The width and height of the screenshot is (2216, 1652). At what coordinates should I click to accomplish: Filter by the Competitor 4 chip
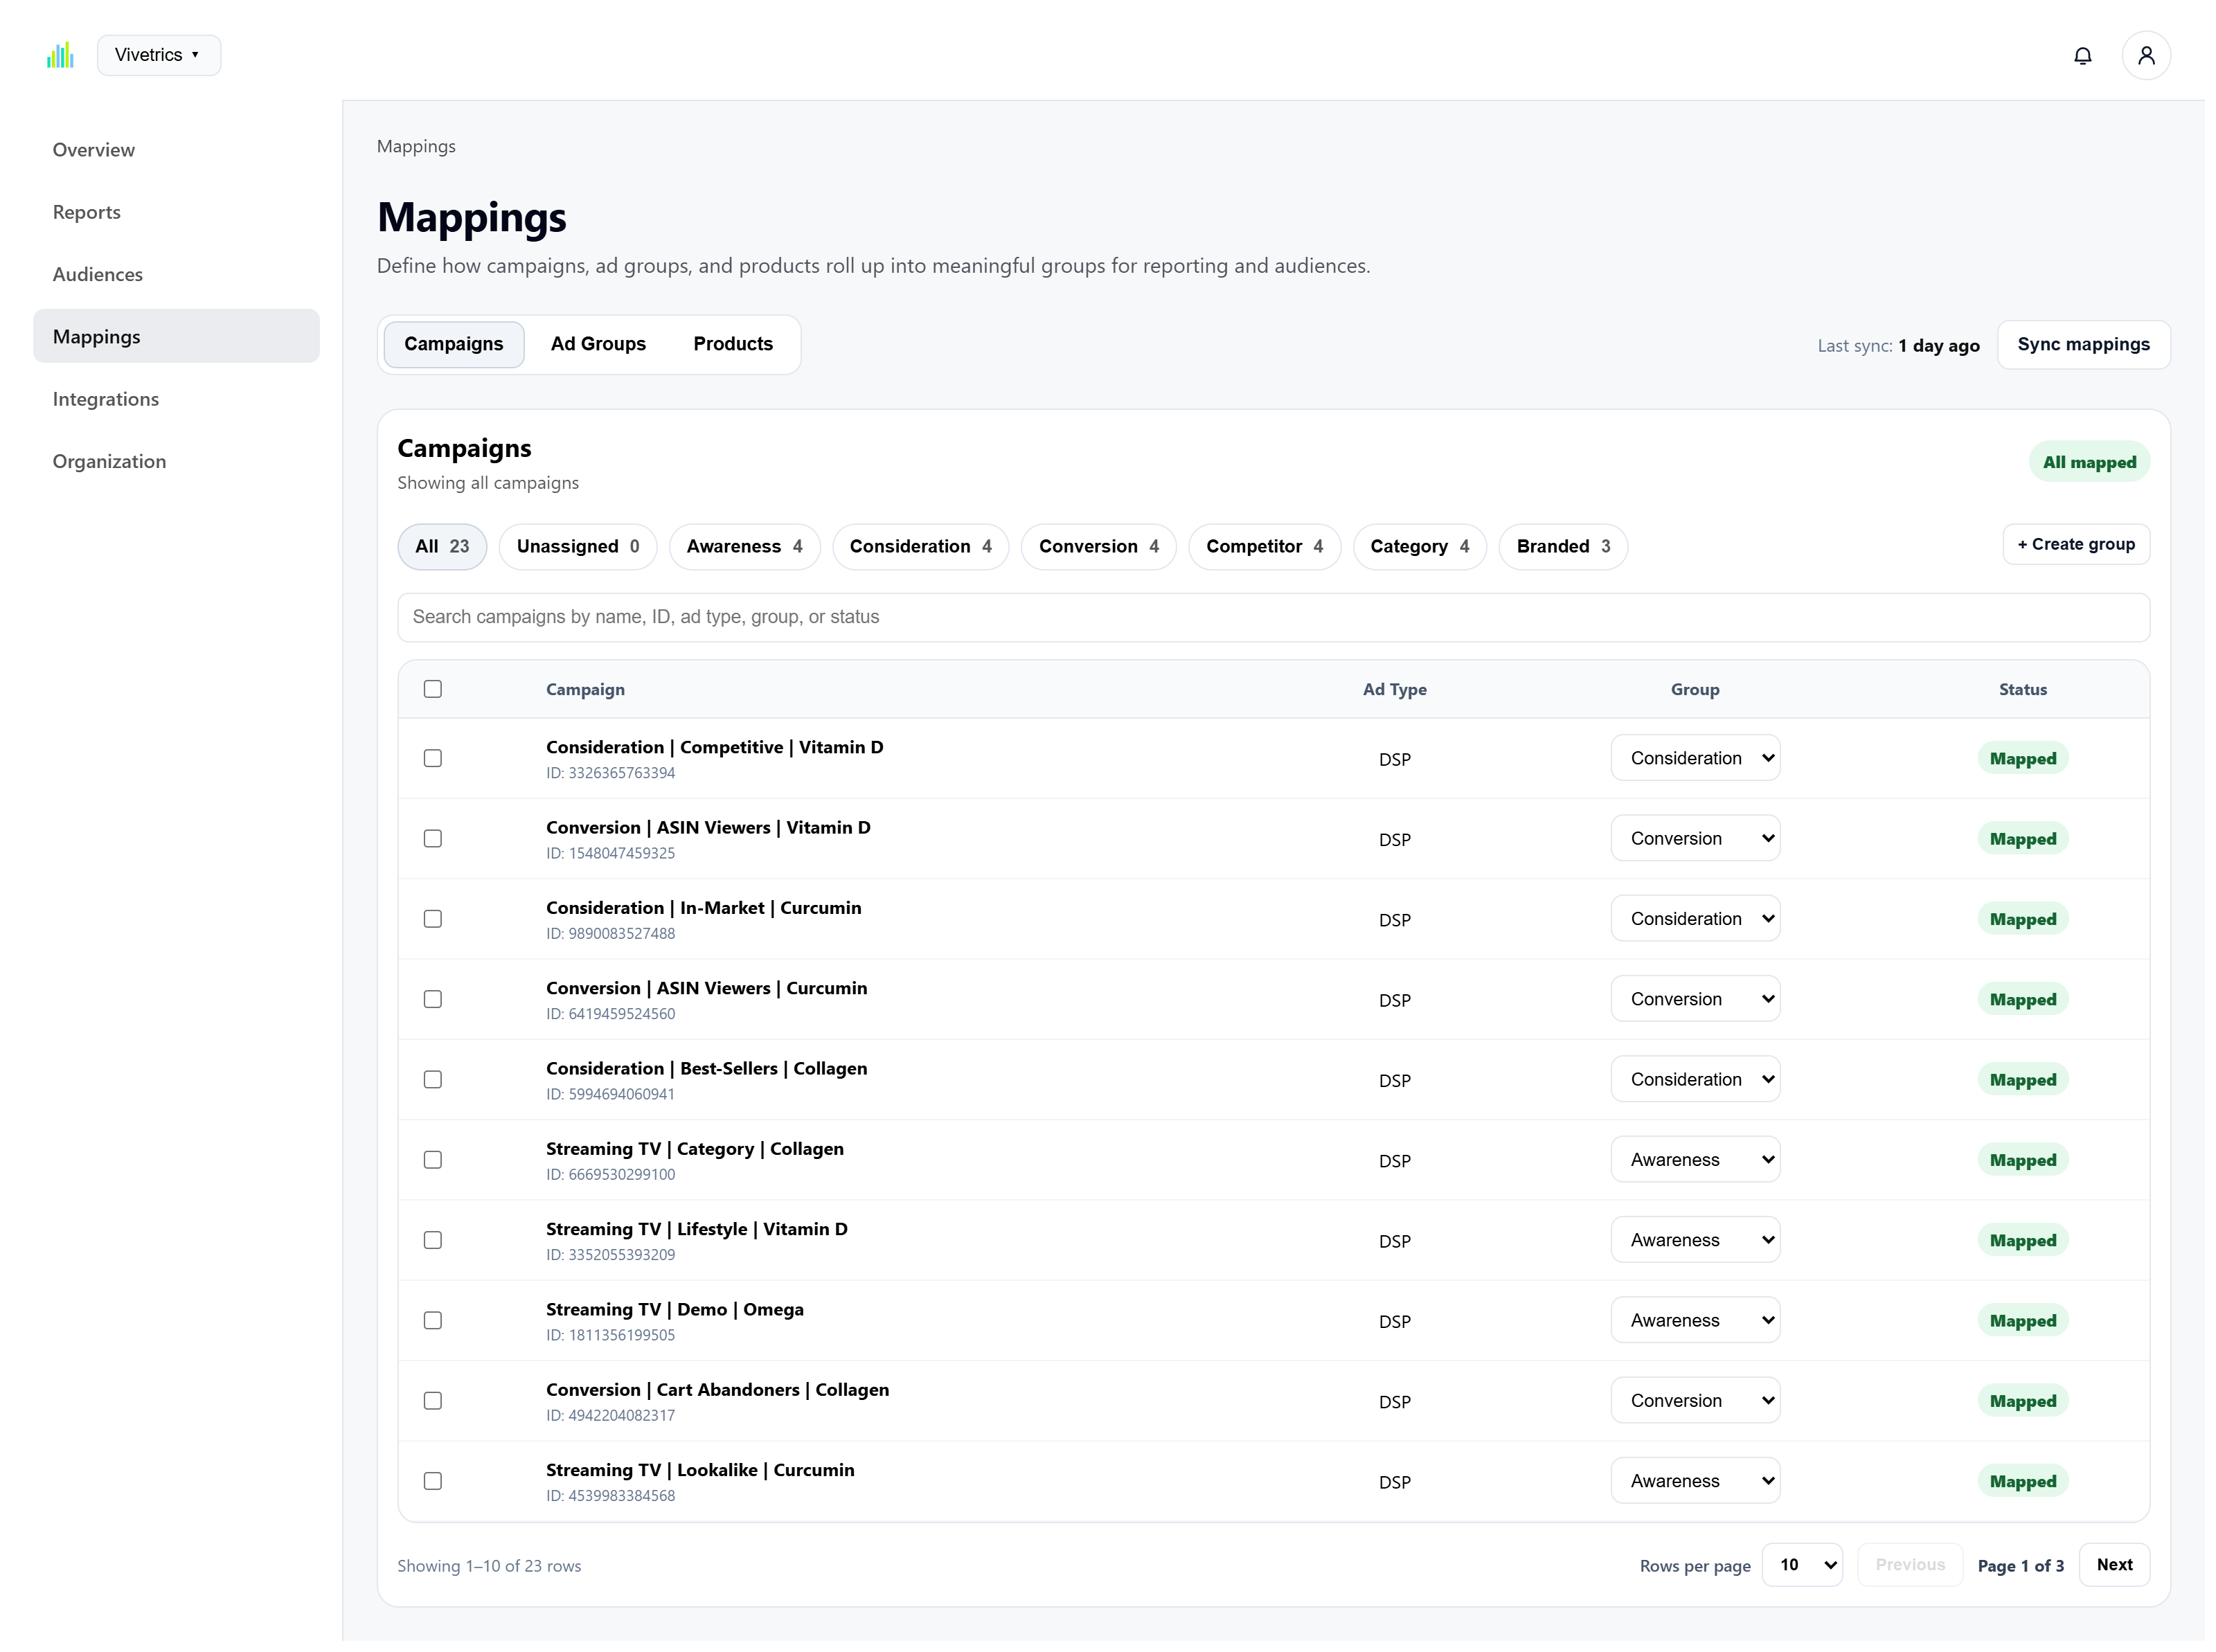(1264, 546)
